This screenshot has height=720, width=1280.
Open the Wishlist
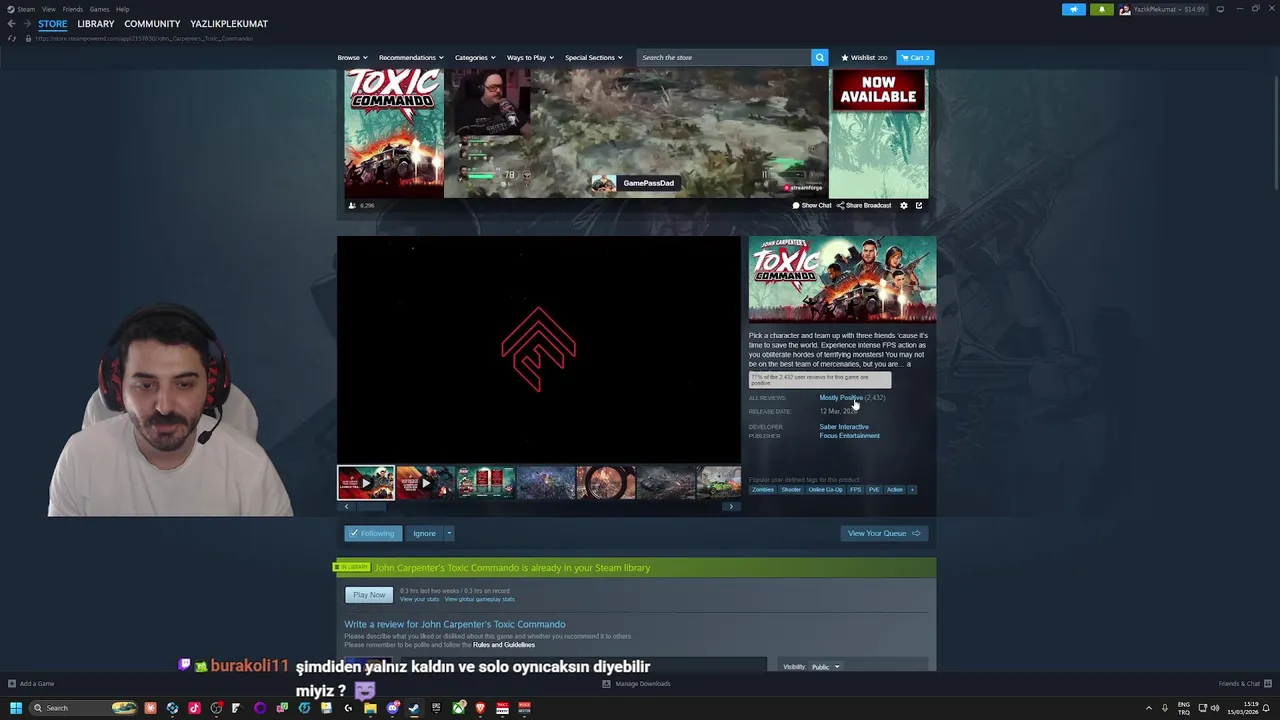point(864,57)
